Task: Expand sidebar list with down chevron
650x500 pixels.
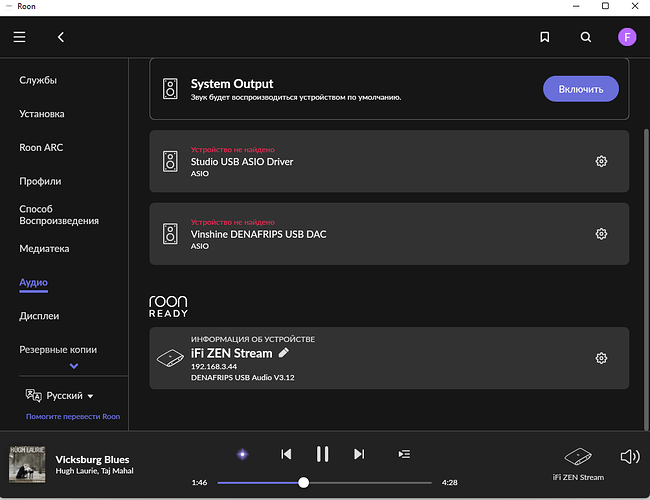Action: tap(74, 366)
